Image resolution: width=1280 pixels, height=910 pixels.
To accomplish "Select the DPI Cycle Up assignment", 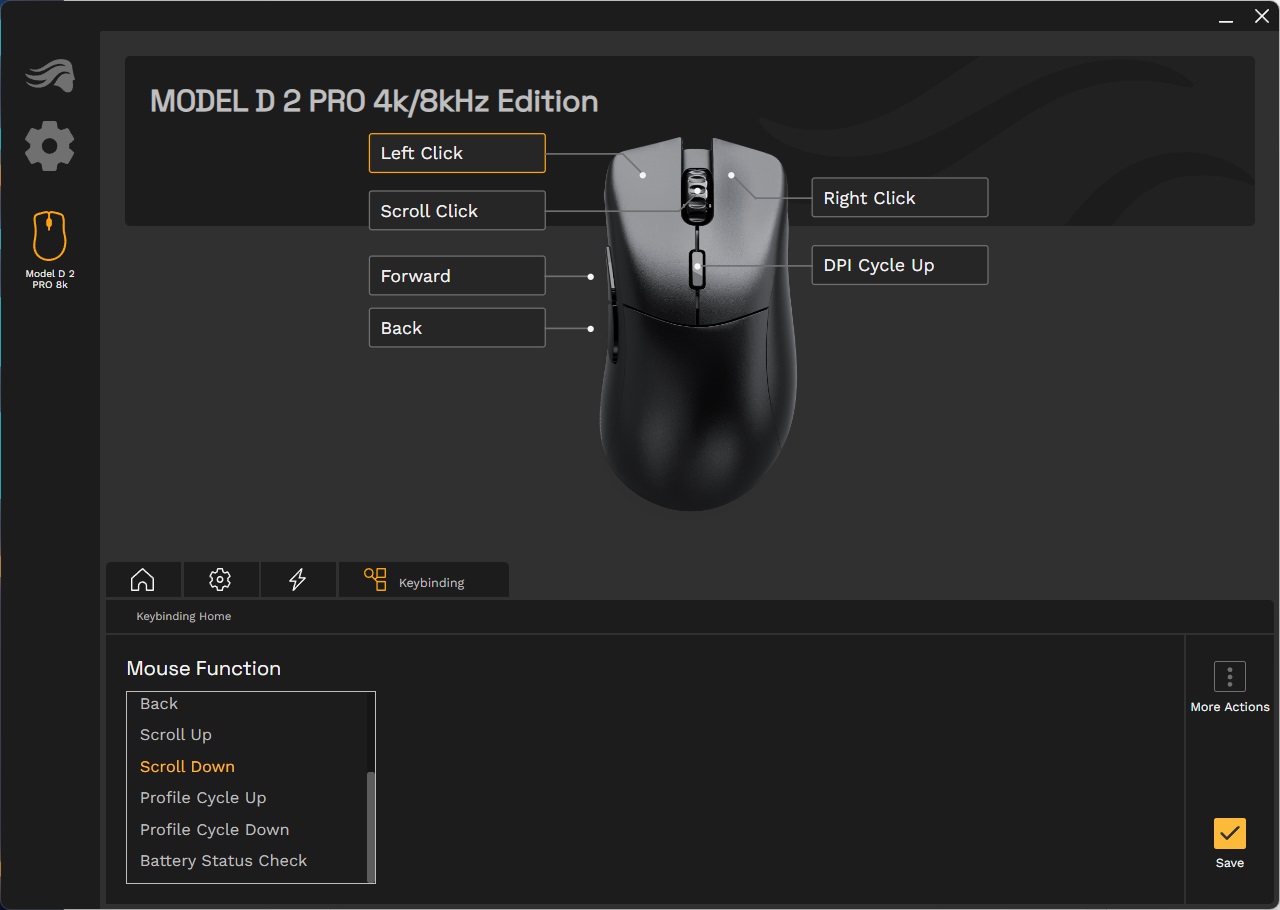I will pyautogui.click(x=899, y=266).
